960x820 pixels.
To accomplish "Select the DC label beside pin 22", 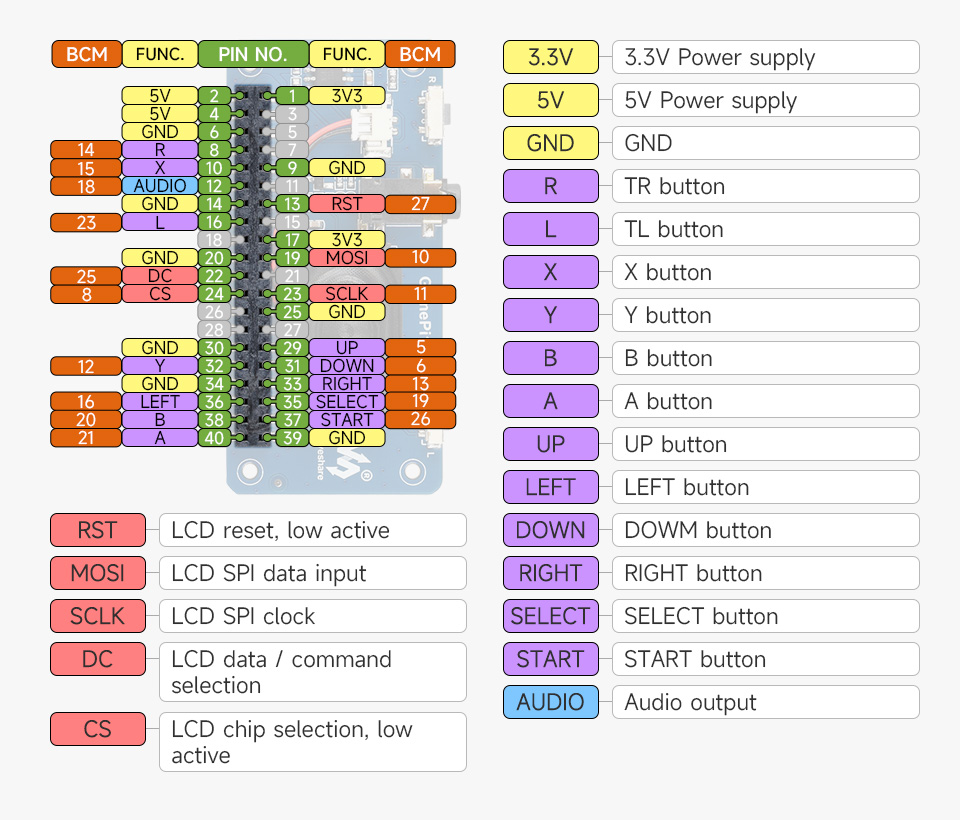I will click(x=159, y=276).
